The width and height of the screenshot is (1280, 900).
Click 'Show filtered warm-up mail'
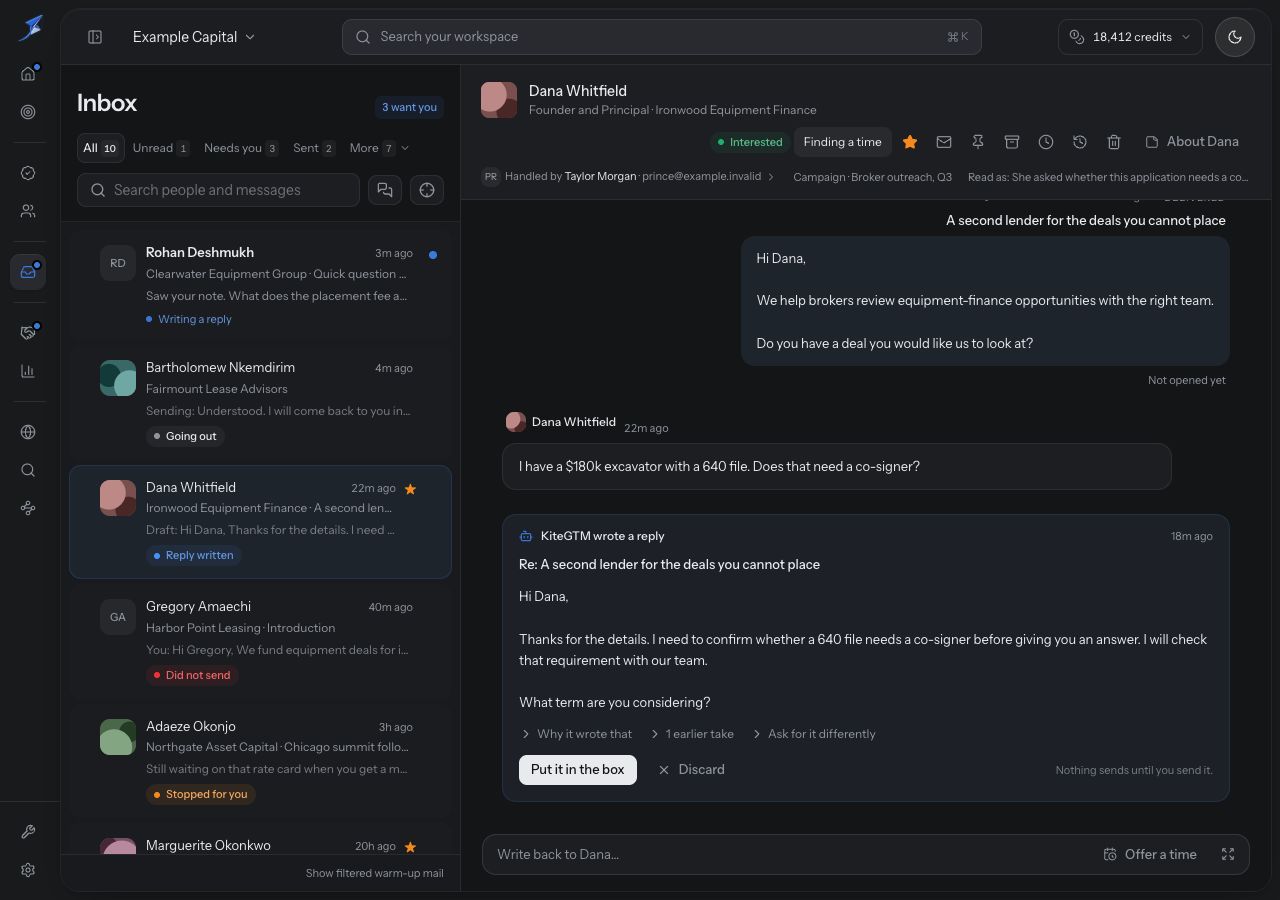coord(374,873)
